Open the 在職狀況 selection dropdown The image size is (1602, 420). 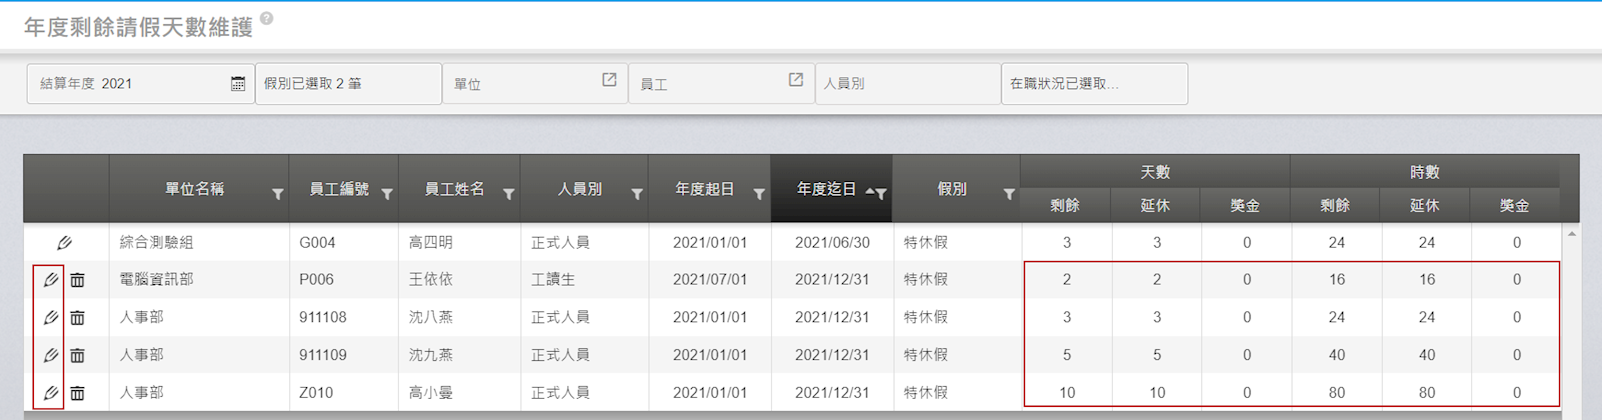[x=1093, y=84]
